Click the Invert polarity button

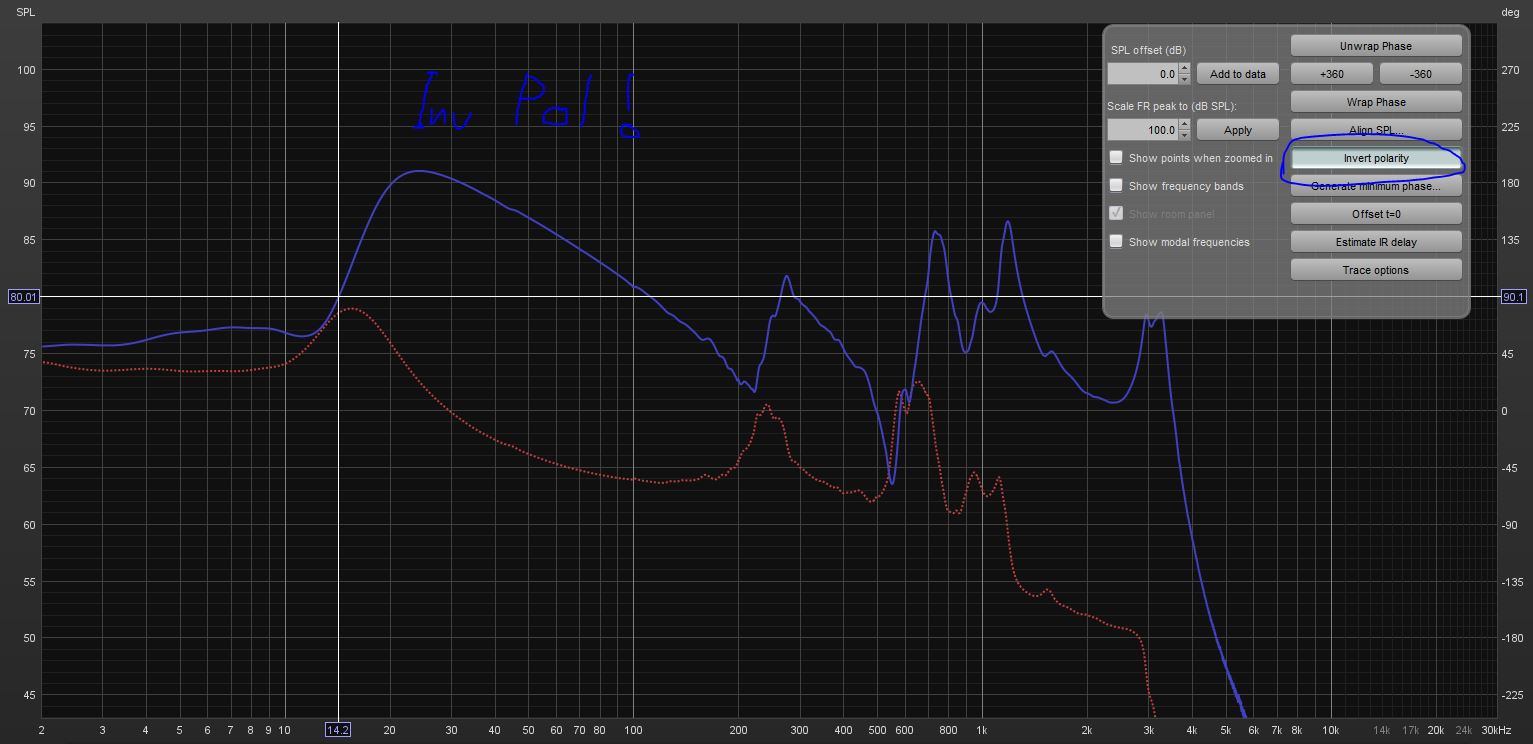[x=1376, y=158]
